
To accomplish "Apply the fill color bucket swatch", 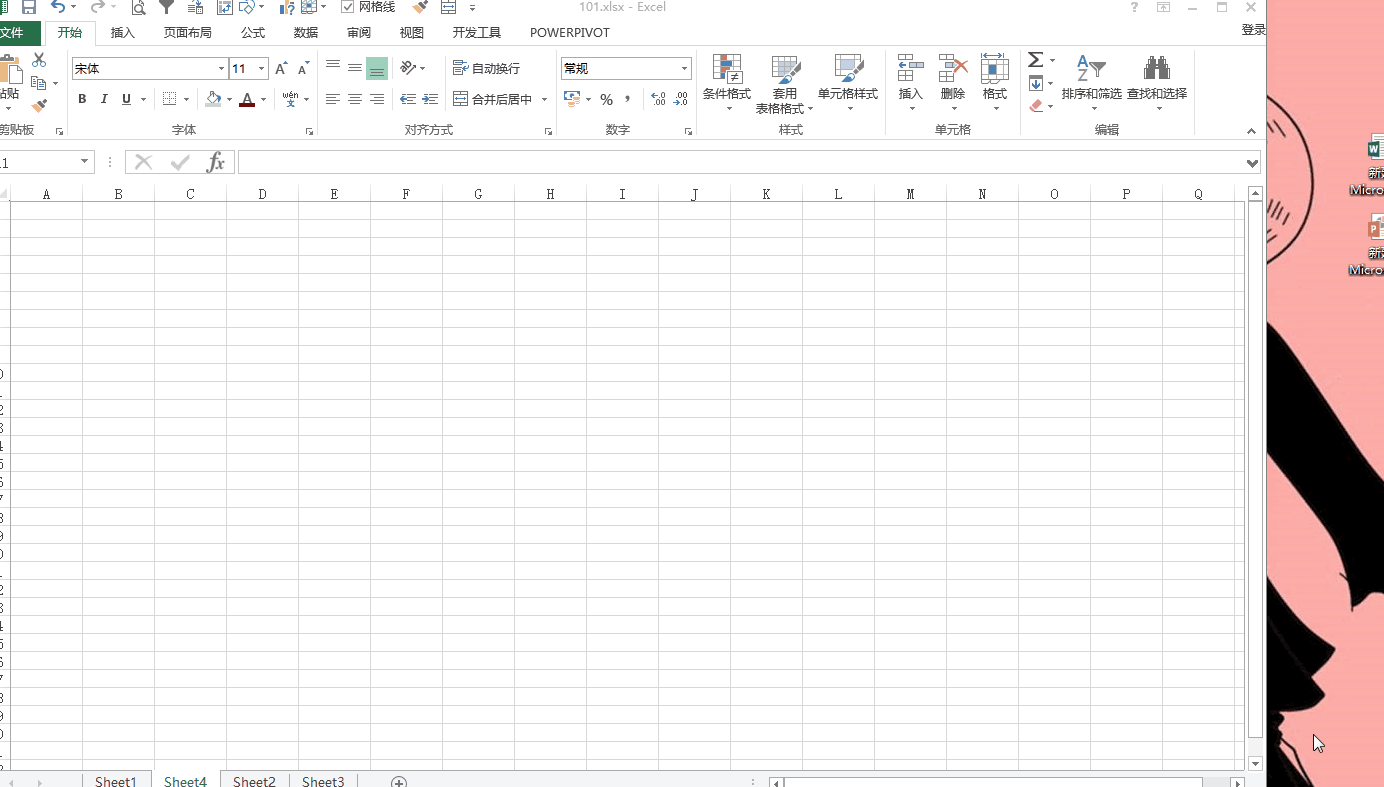I will [x=213, y=99].
